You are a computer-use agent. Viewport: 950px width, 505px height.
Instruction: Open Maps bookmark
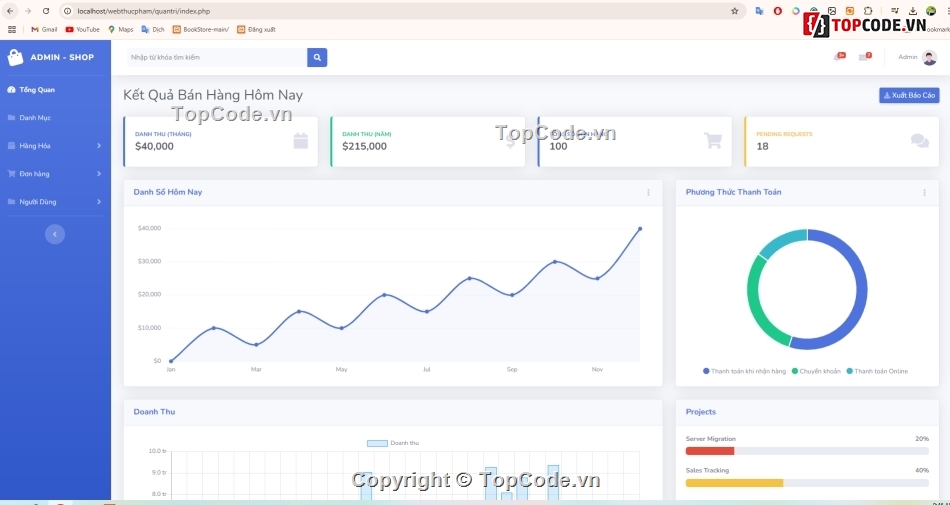121,29
